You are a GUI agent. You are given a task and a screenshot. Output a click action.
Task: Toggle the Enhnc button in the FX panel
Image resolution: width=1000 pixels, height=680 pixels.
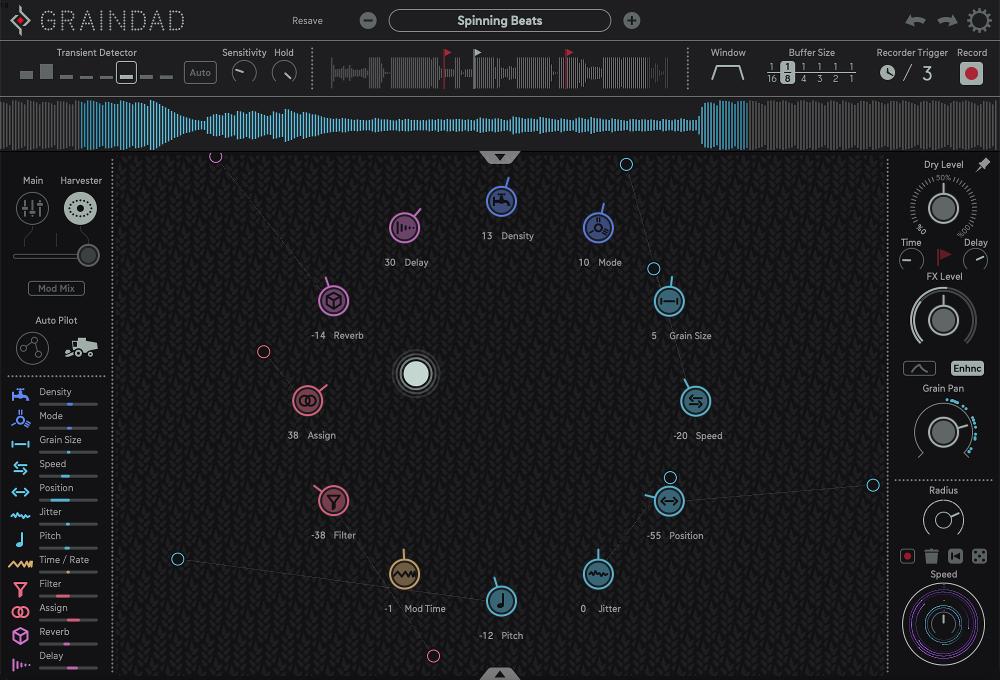click(x=966, y=368)
